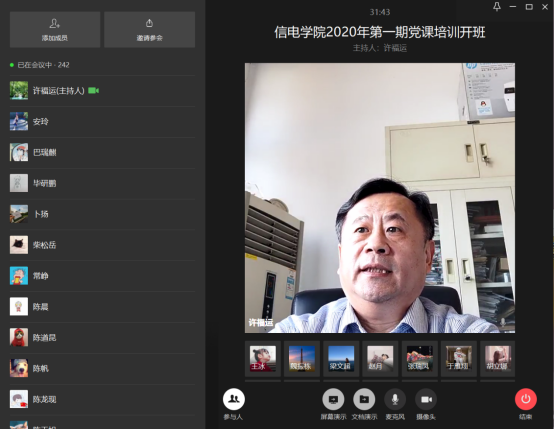Screen dimensions: 554x429
Task: Open 胡立娜's video thumbnail
Action: (x=497, y=359)
